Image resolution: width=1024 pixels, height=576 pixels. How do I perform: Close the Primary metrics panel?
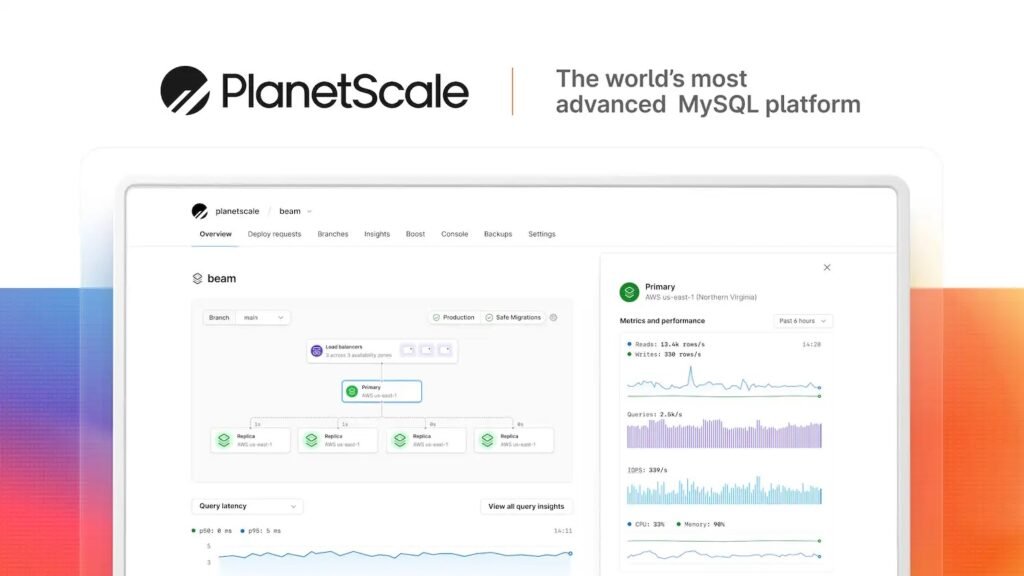pos(826,267)
